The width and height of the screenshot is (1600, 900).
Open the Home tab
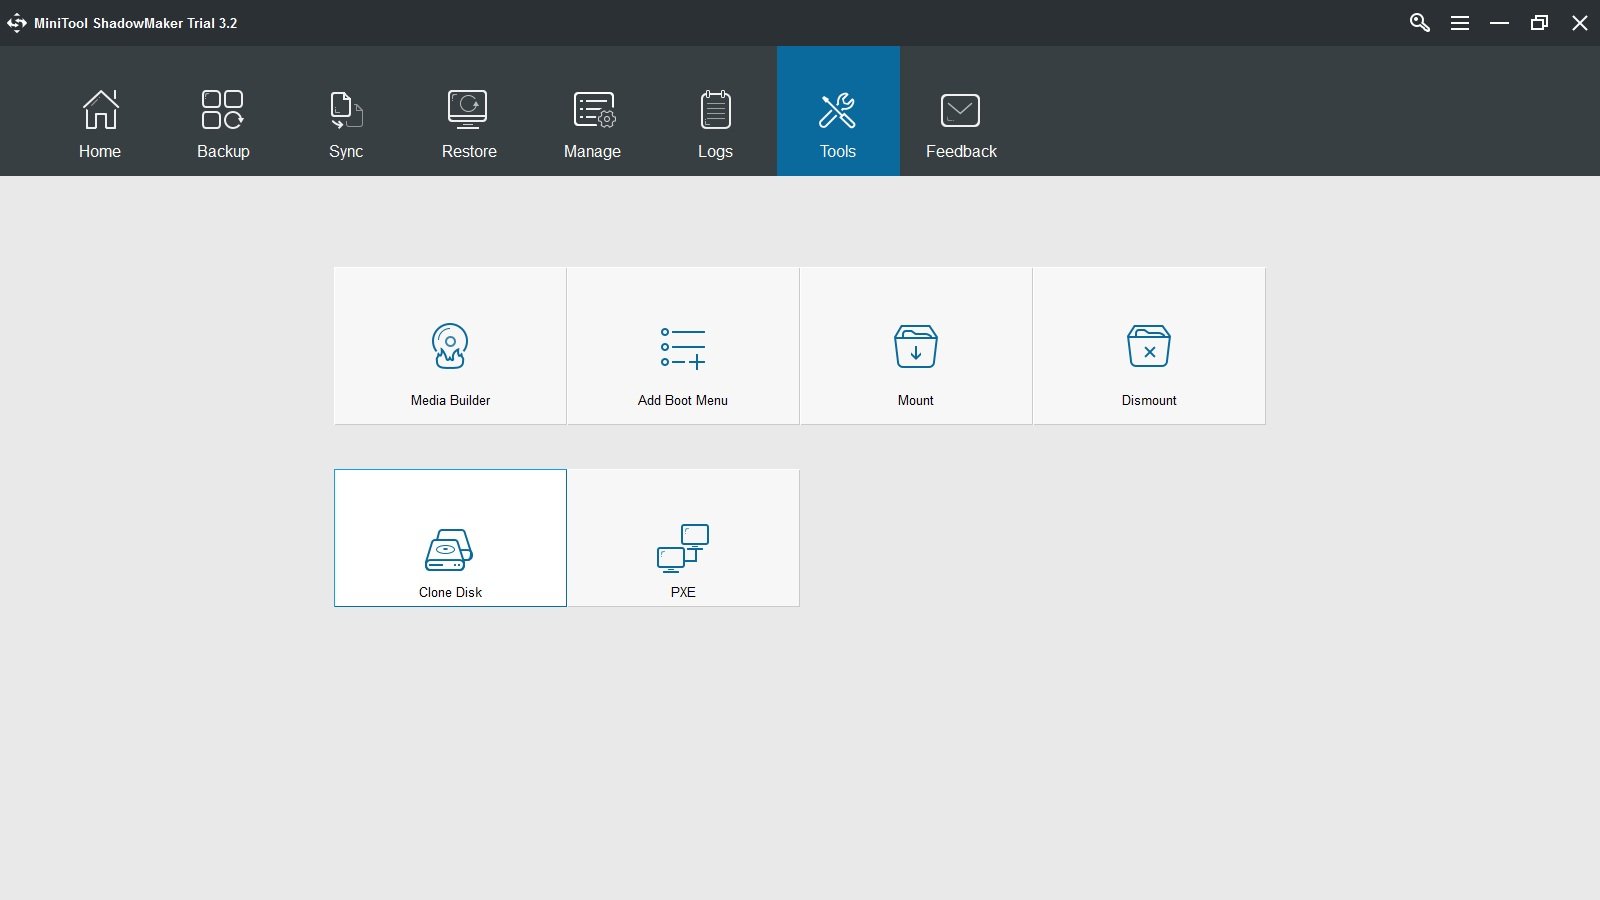100,111
